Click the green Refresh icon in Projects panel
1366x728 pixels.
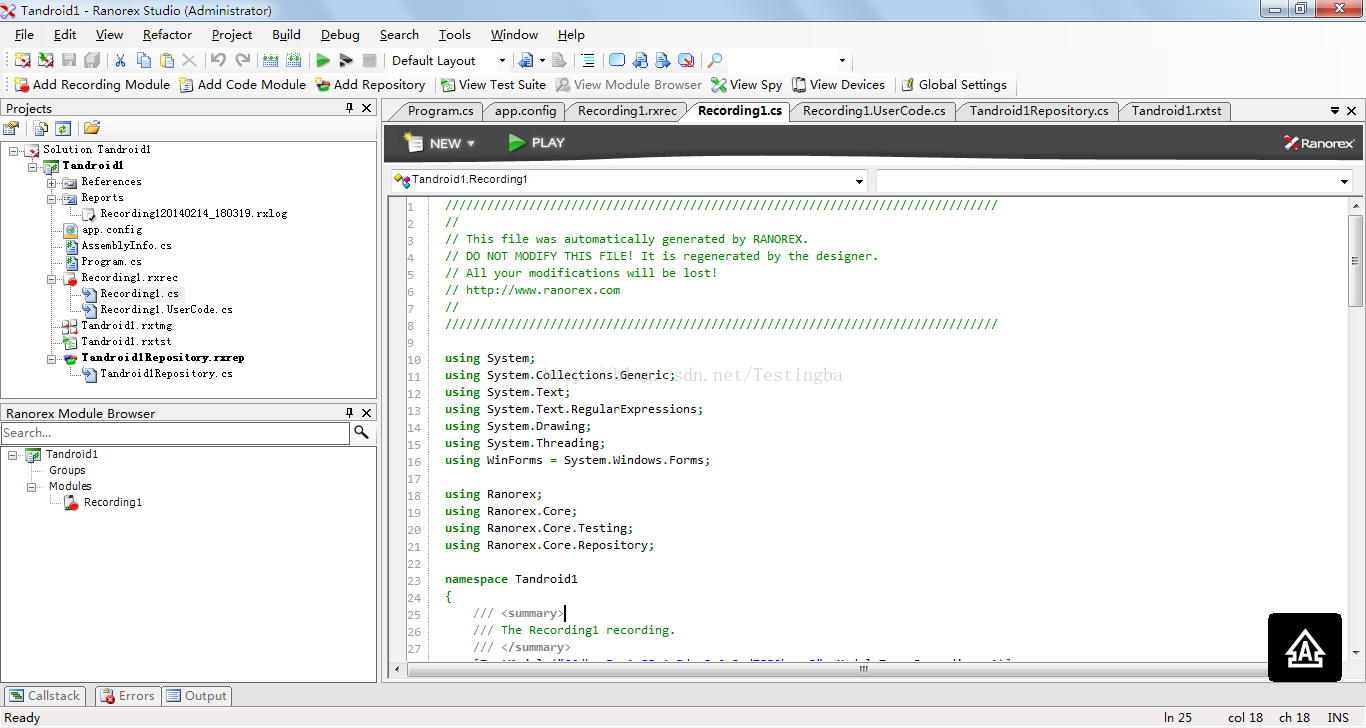tap(63, 128)
